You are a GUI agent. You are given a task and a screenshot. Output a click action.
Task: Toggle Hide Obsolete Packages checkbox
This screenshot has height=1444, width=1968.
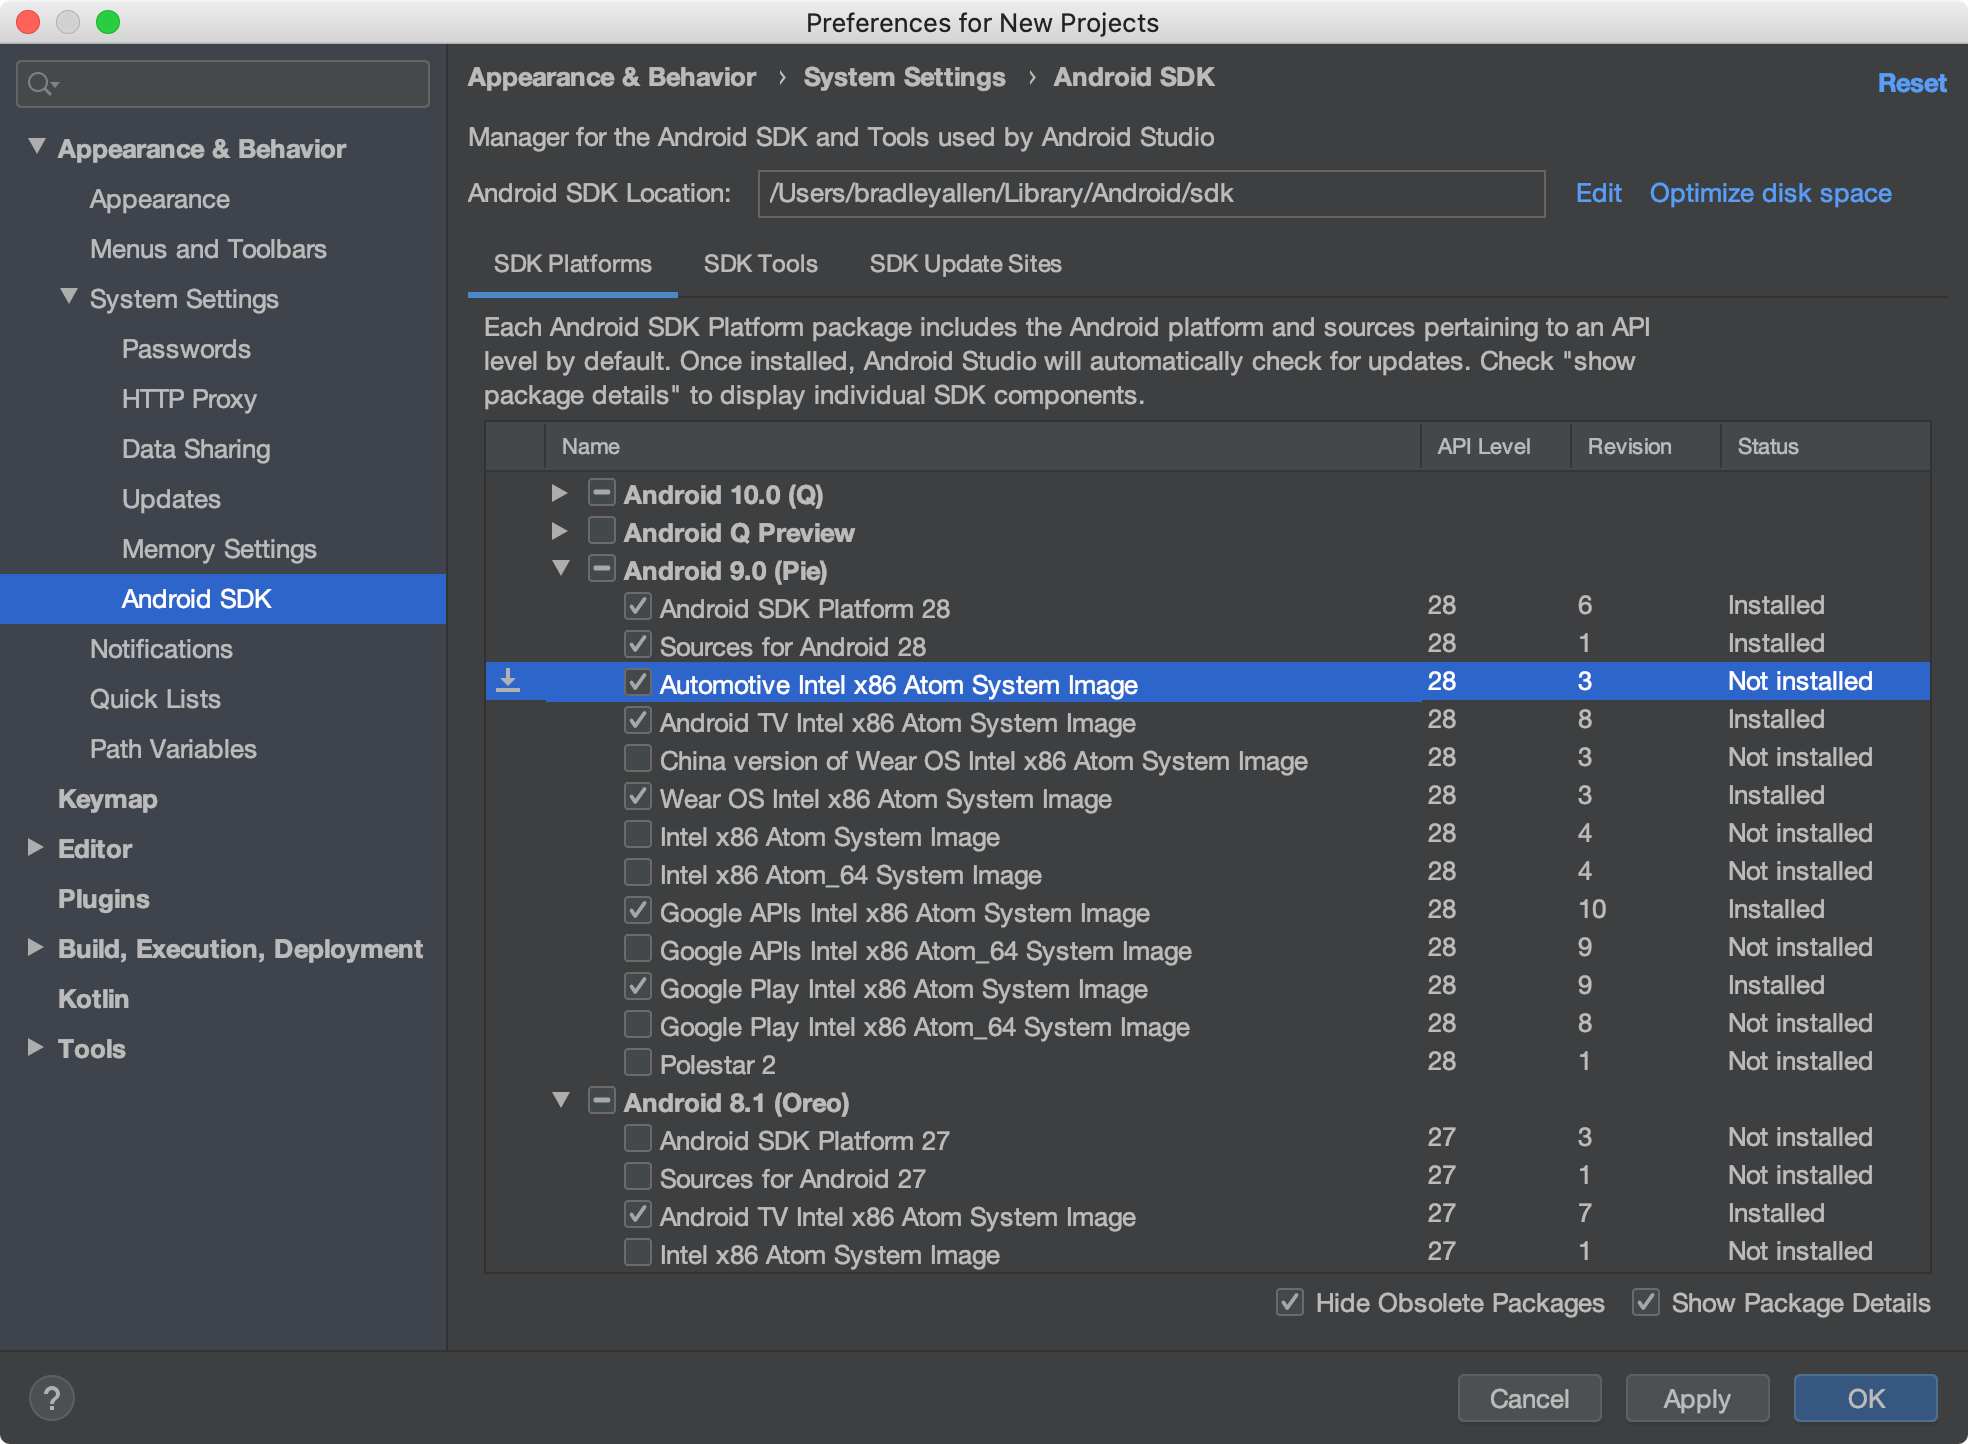click(1290, 1302)
